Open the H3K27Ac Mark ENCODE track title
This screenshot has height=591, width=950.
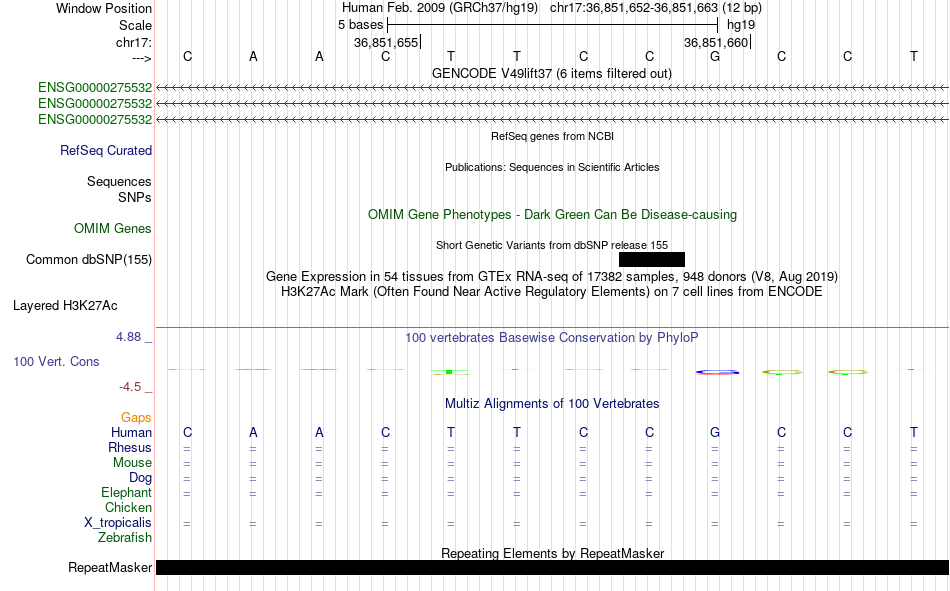pyautogui.click(x=552, y=292)
